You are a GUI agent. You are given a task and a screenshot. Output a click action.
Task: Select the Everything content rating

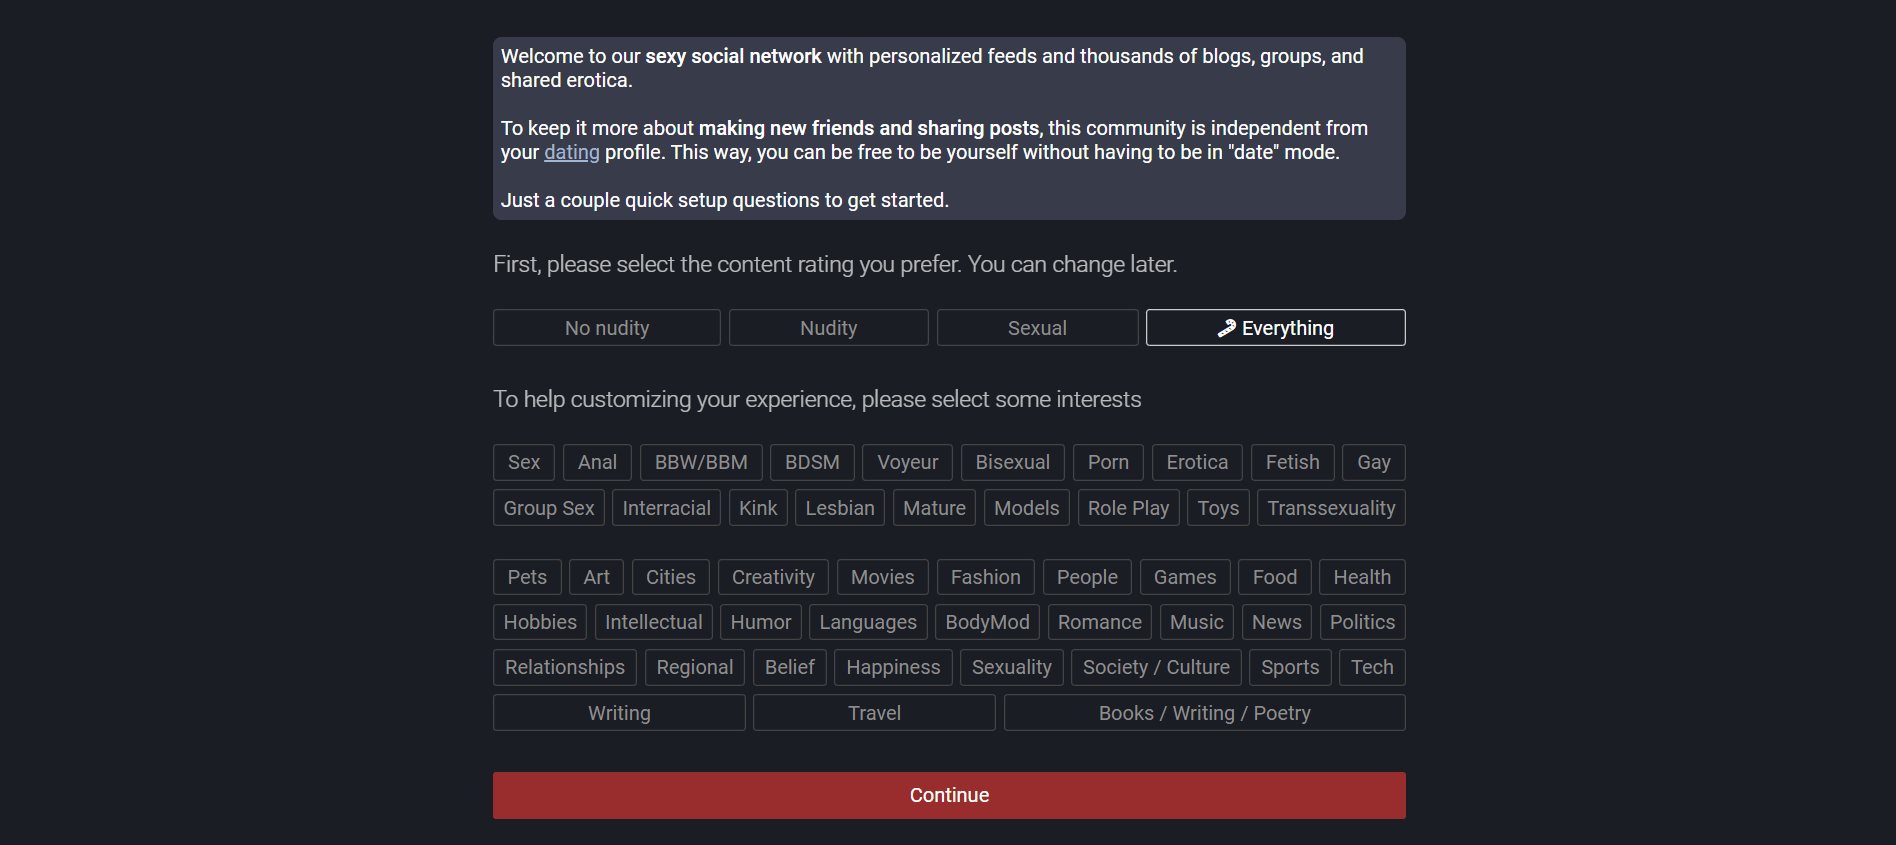1275,328
